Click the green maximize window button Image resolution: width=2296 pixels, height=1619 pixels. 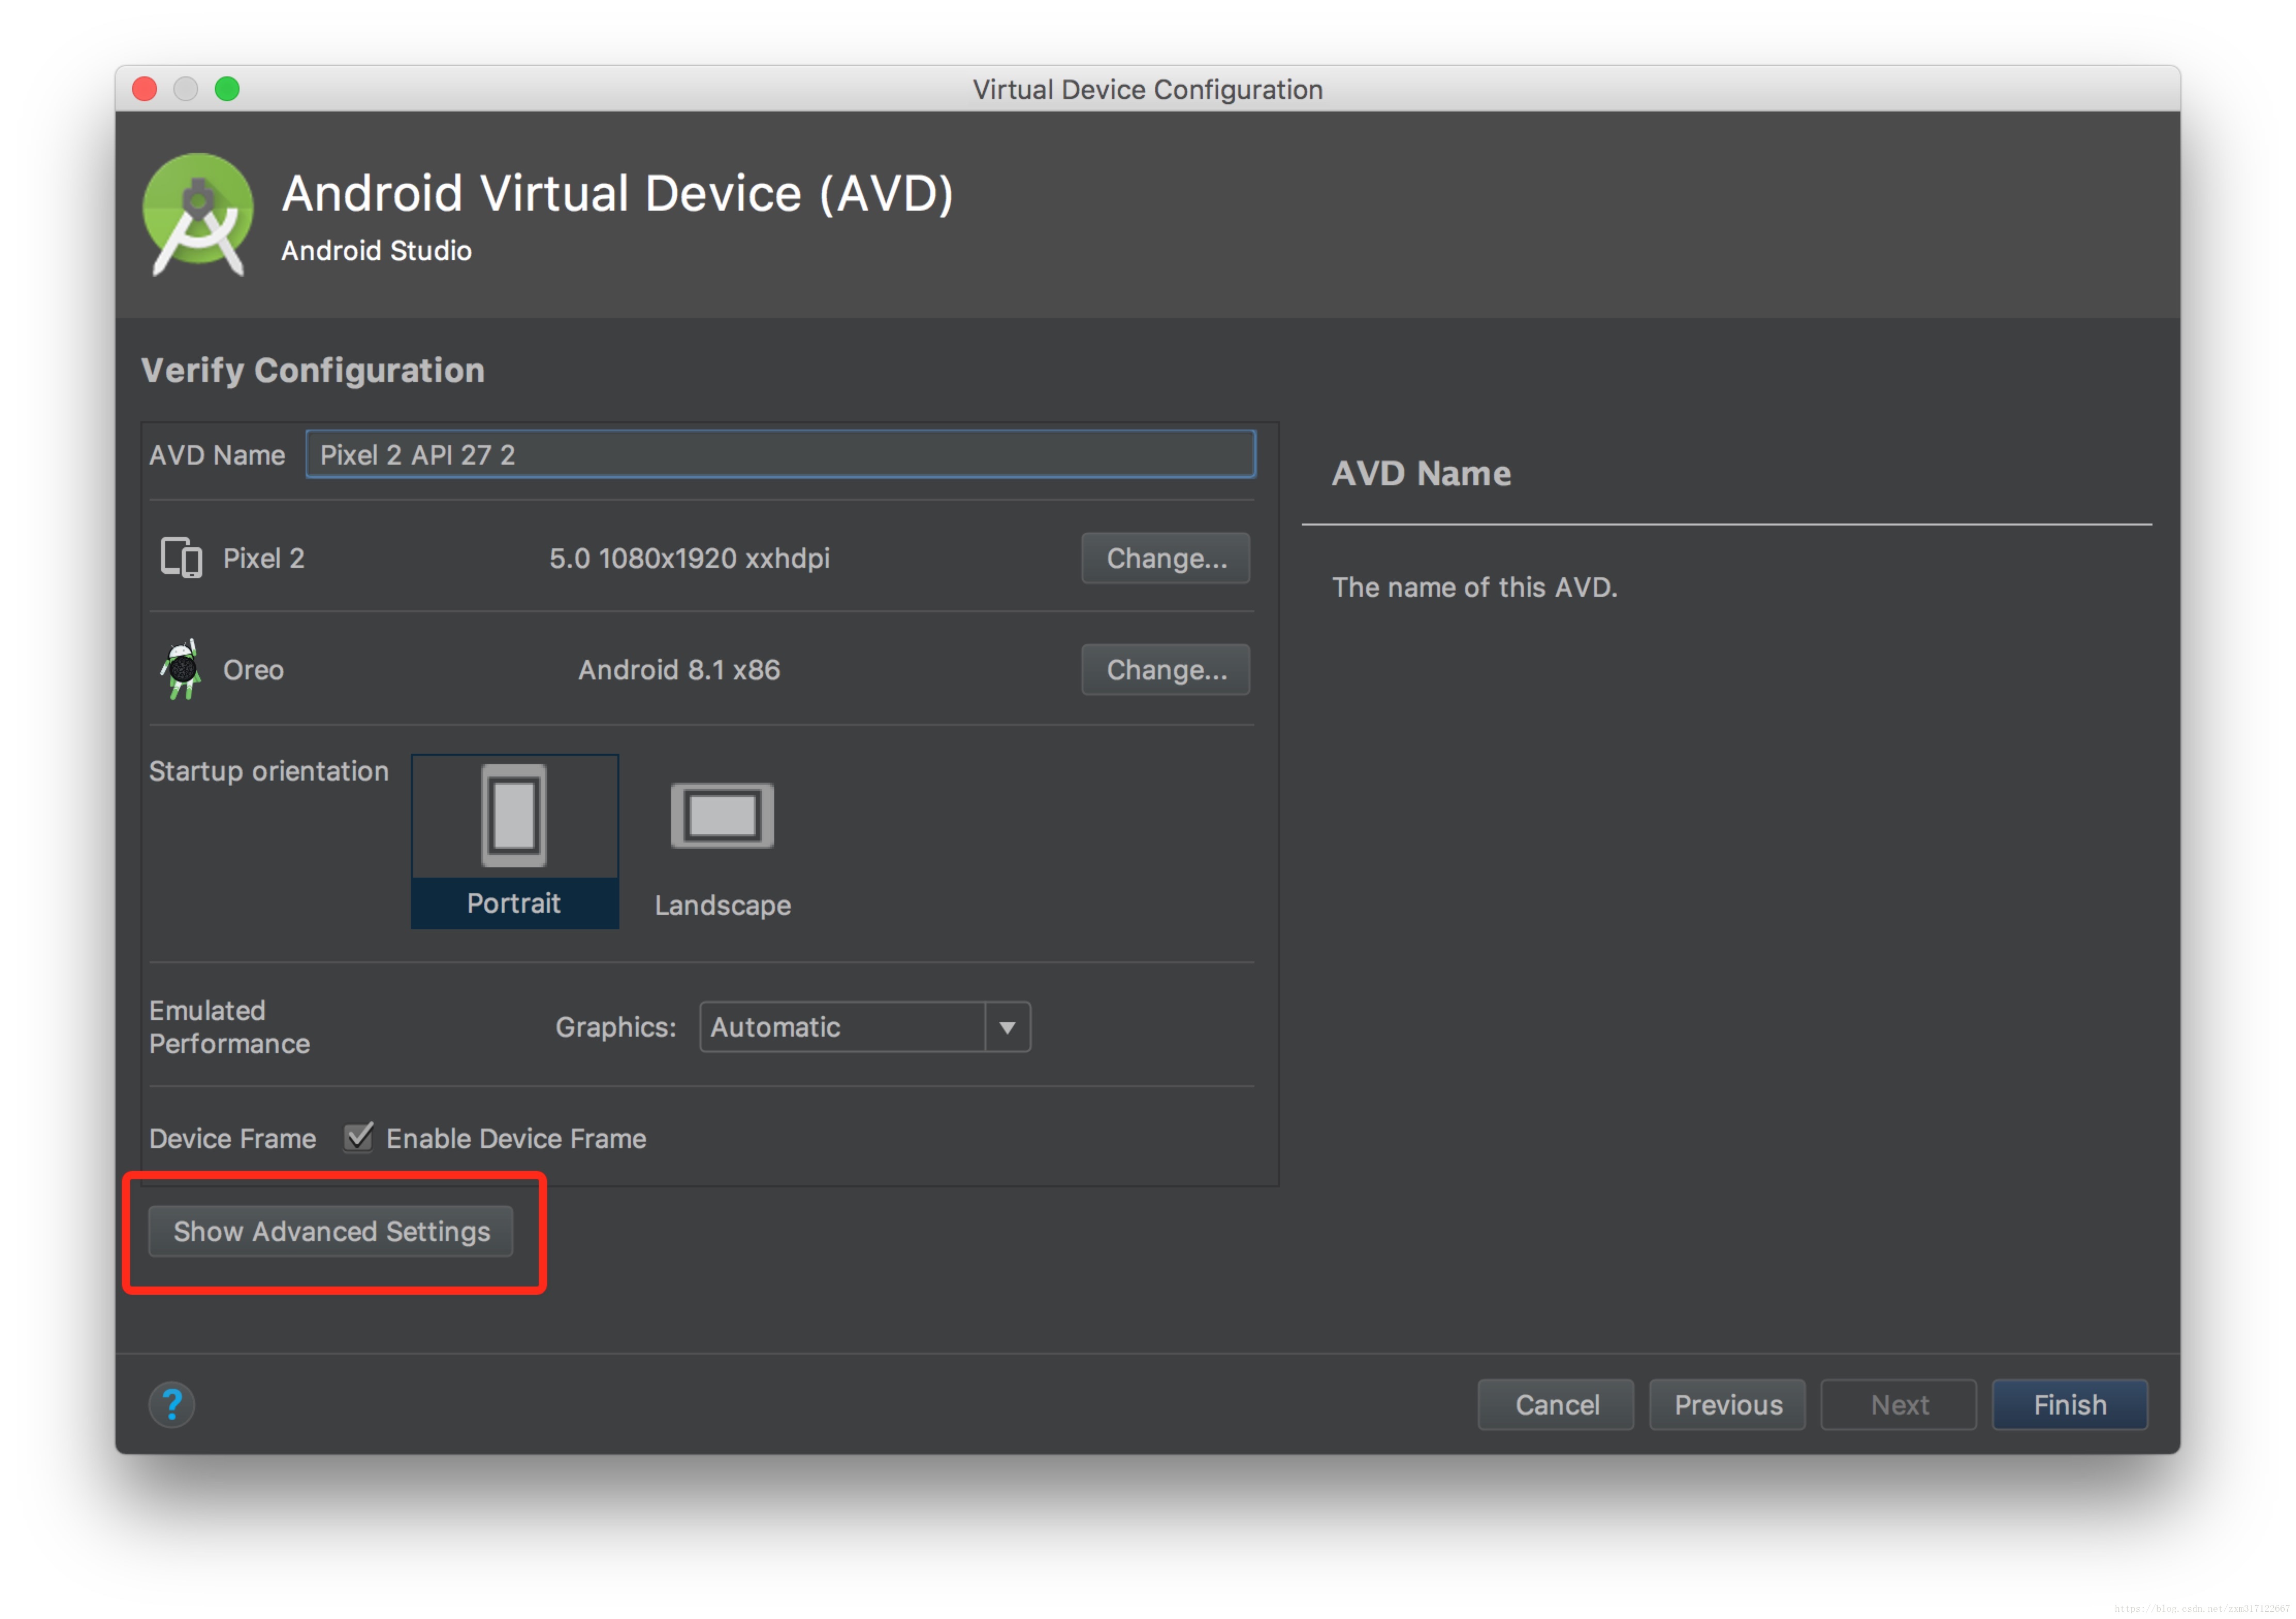point(227,89)
